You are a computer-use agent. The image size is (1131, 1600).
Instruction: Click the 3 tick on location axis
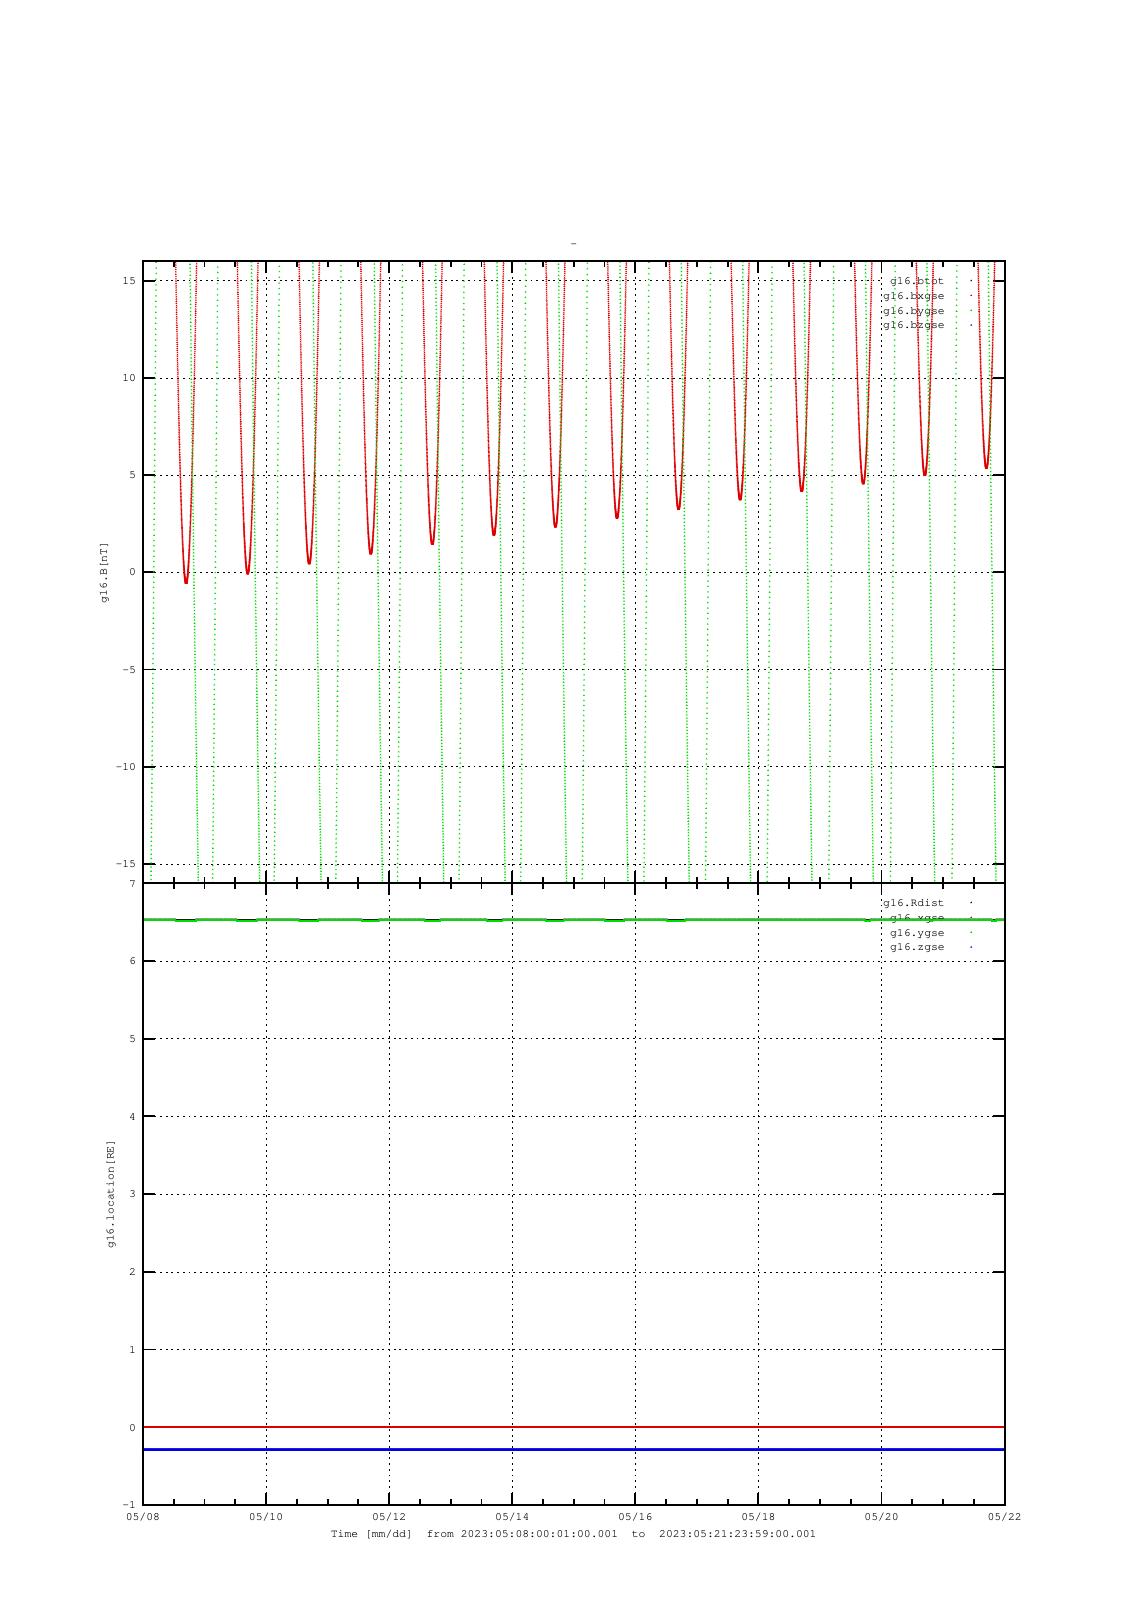point(132,1194)
